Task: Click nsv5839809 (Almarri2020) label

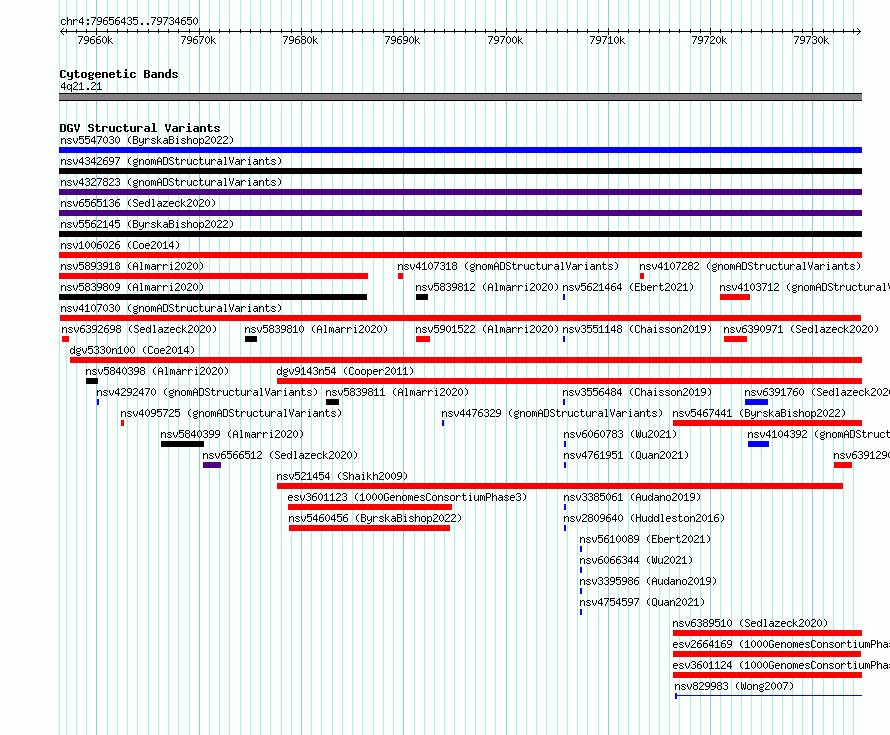Action: click(132, 287)
